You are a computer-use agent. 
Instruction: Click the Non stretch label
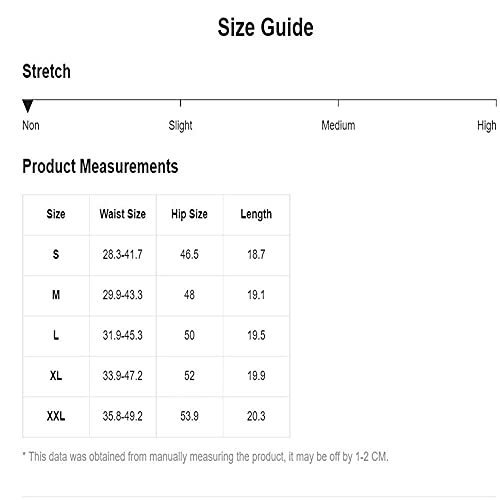click(x=31, y=126)
